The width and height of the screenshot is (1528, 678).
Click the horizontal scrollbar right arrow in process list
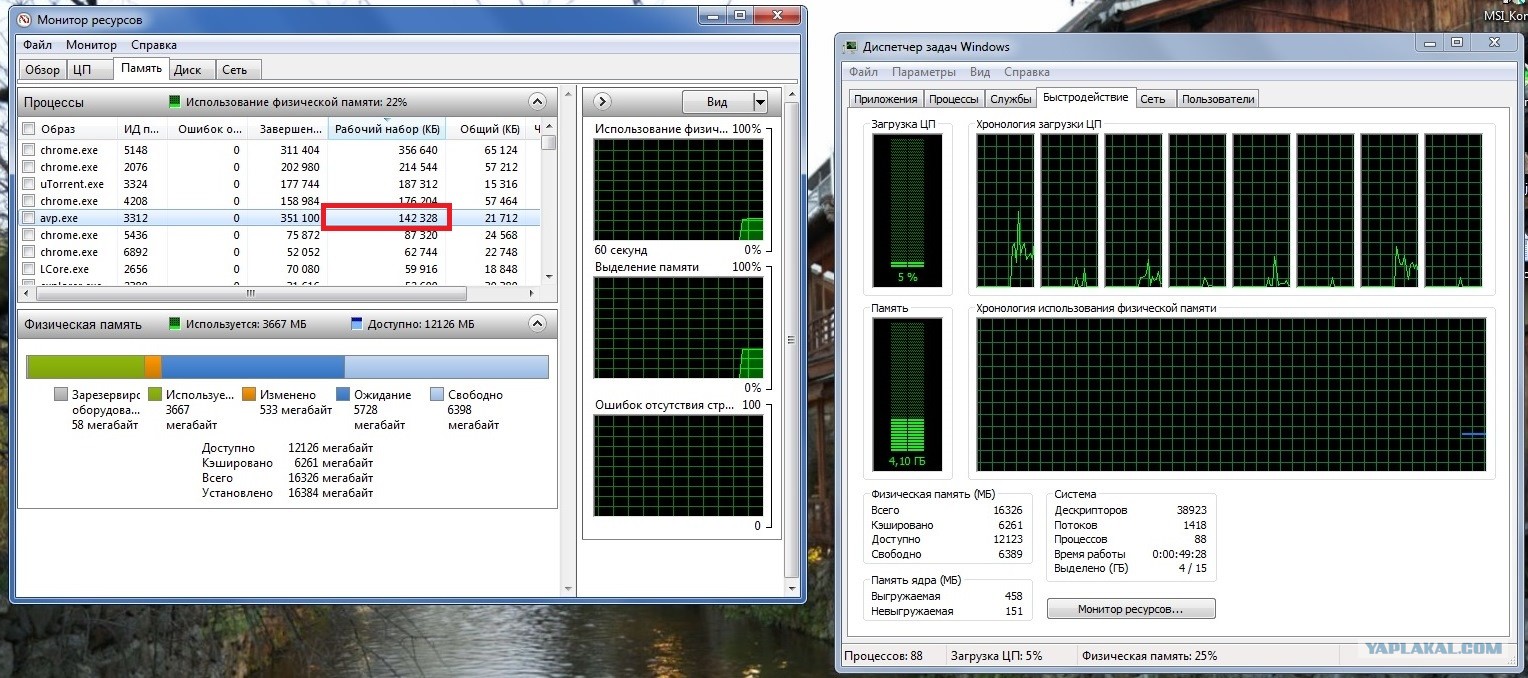pyautogui.click(x=533, y=294)
